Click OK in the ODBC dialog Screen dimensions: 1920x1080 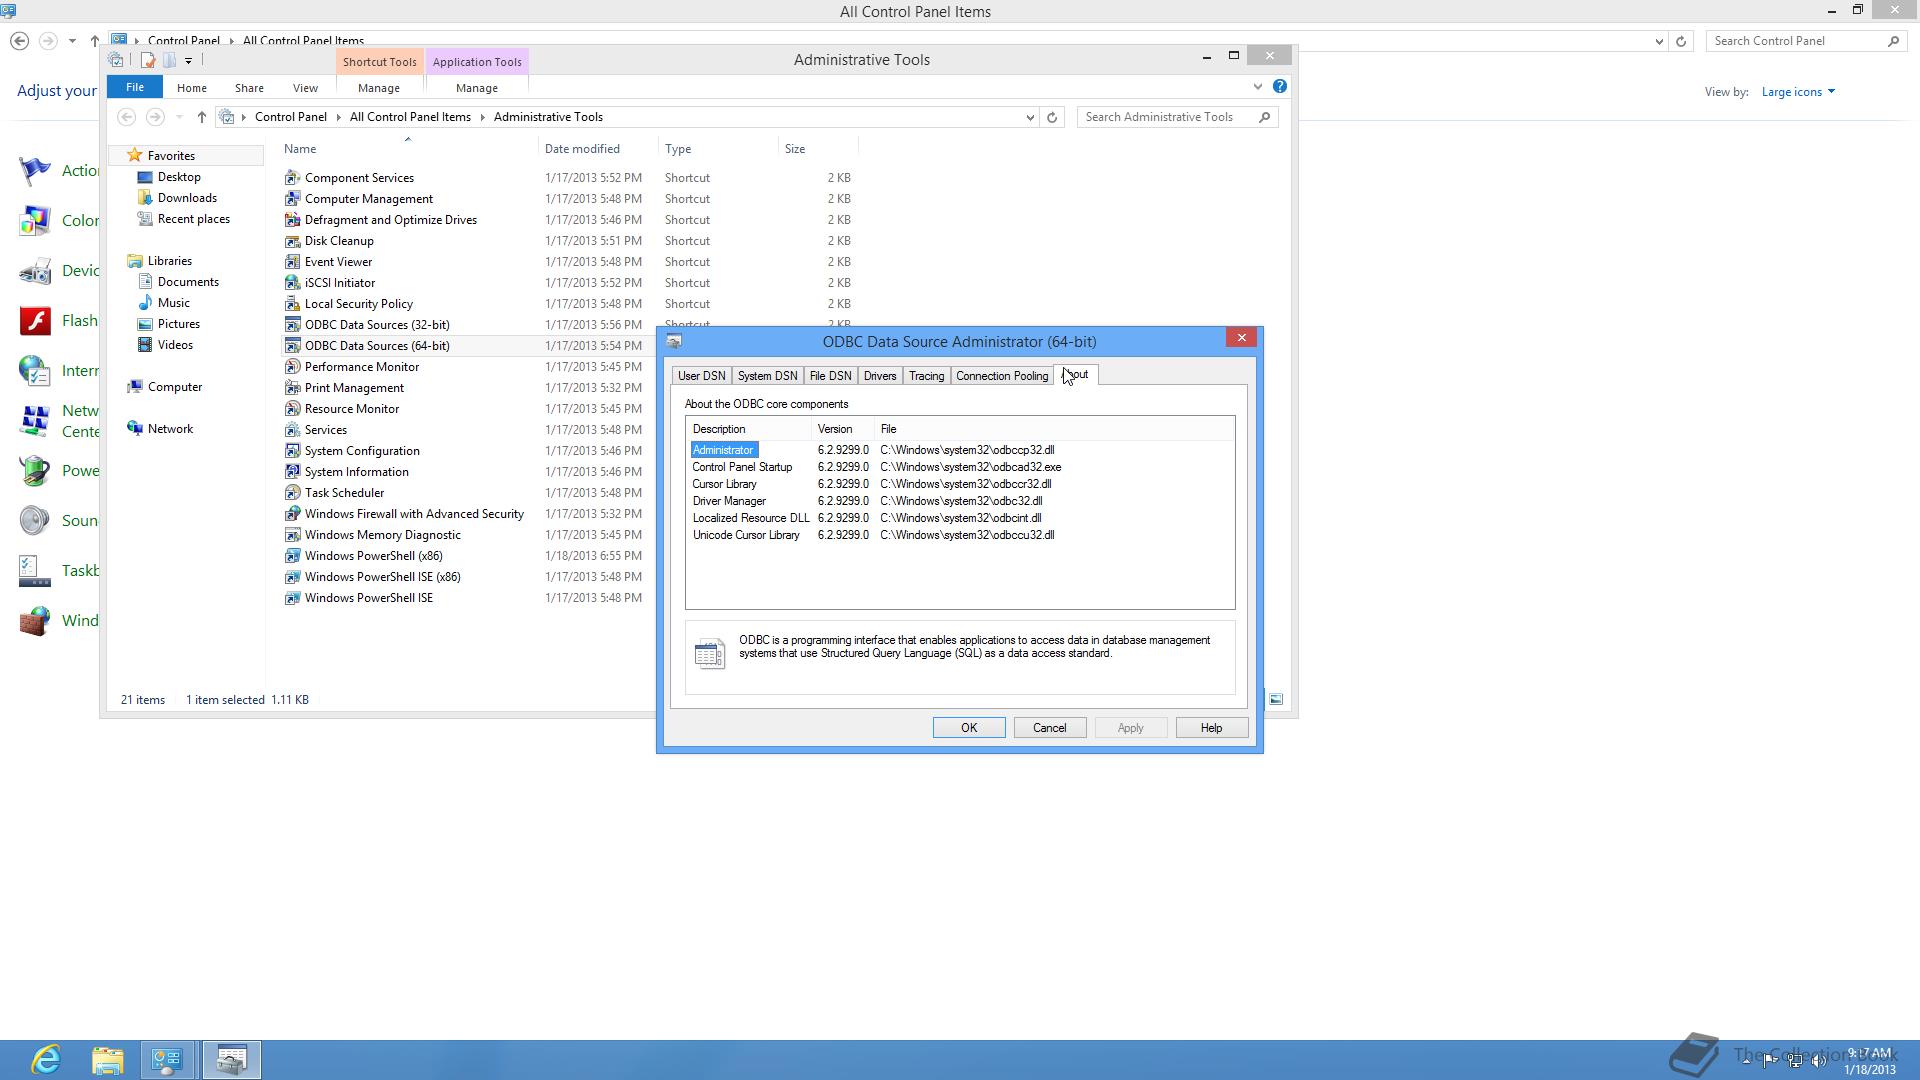pos(969,728)
